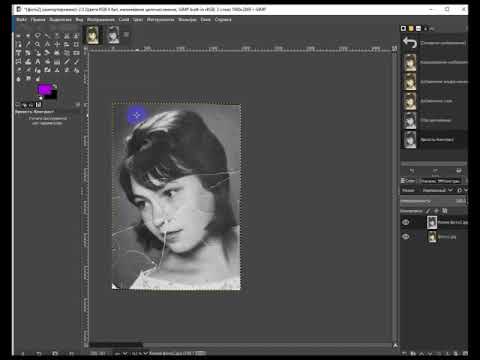Open the Правка menu

coord(38,20)
